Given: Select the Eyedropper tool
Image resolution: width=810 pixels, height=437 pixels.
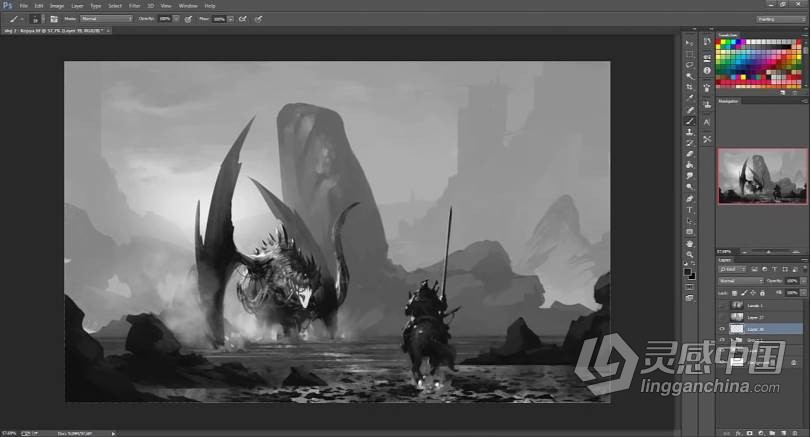Looking at the screenshot, I should [689, 98].
